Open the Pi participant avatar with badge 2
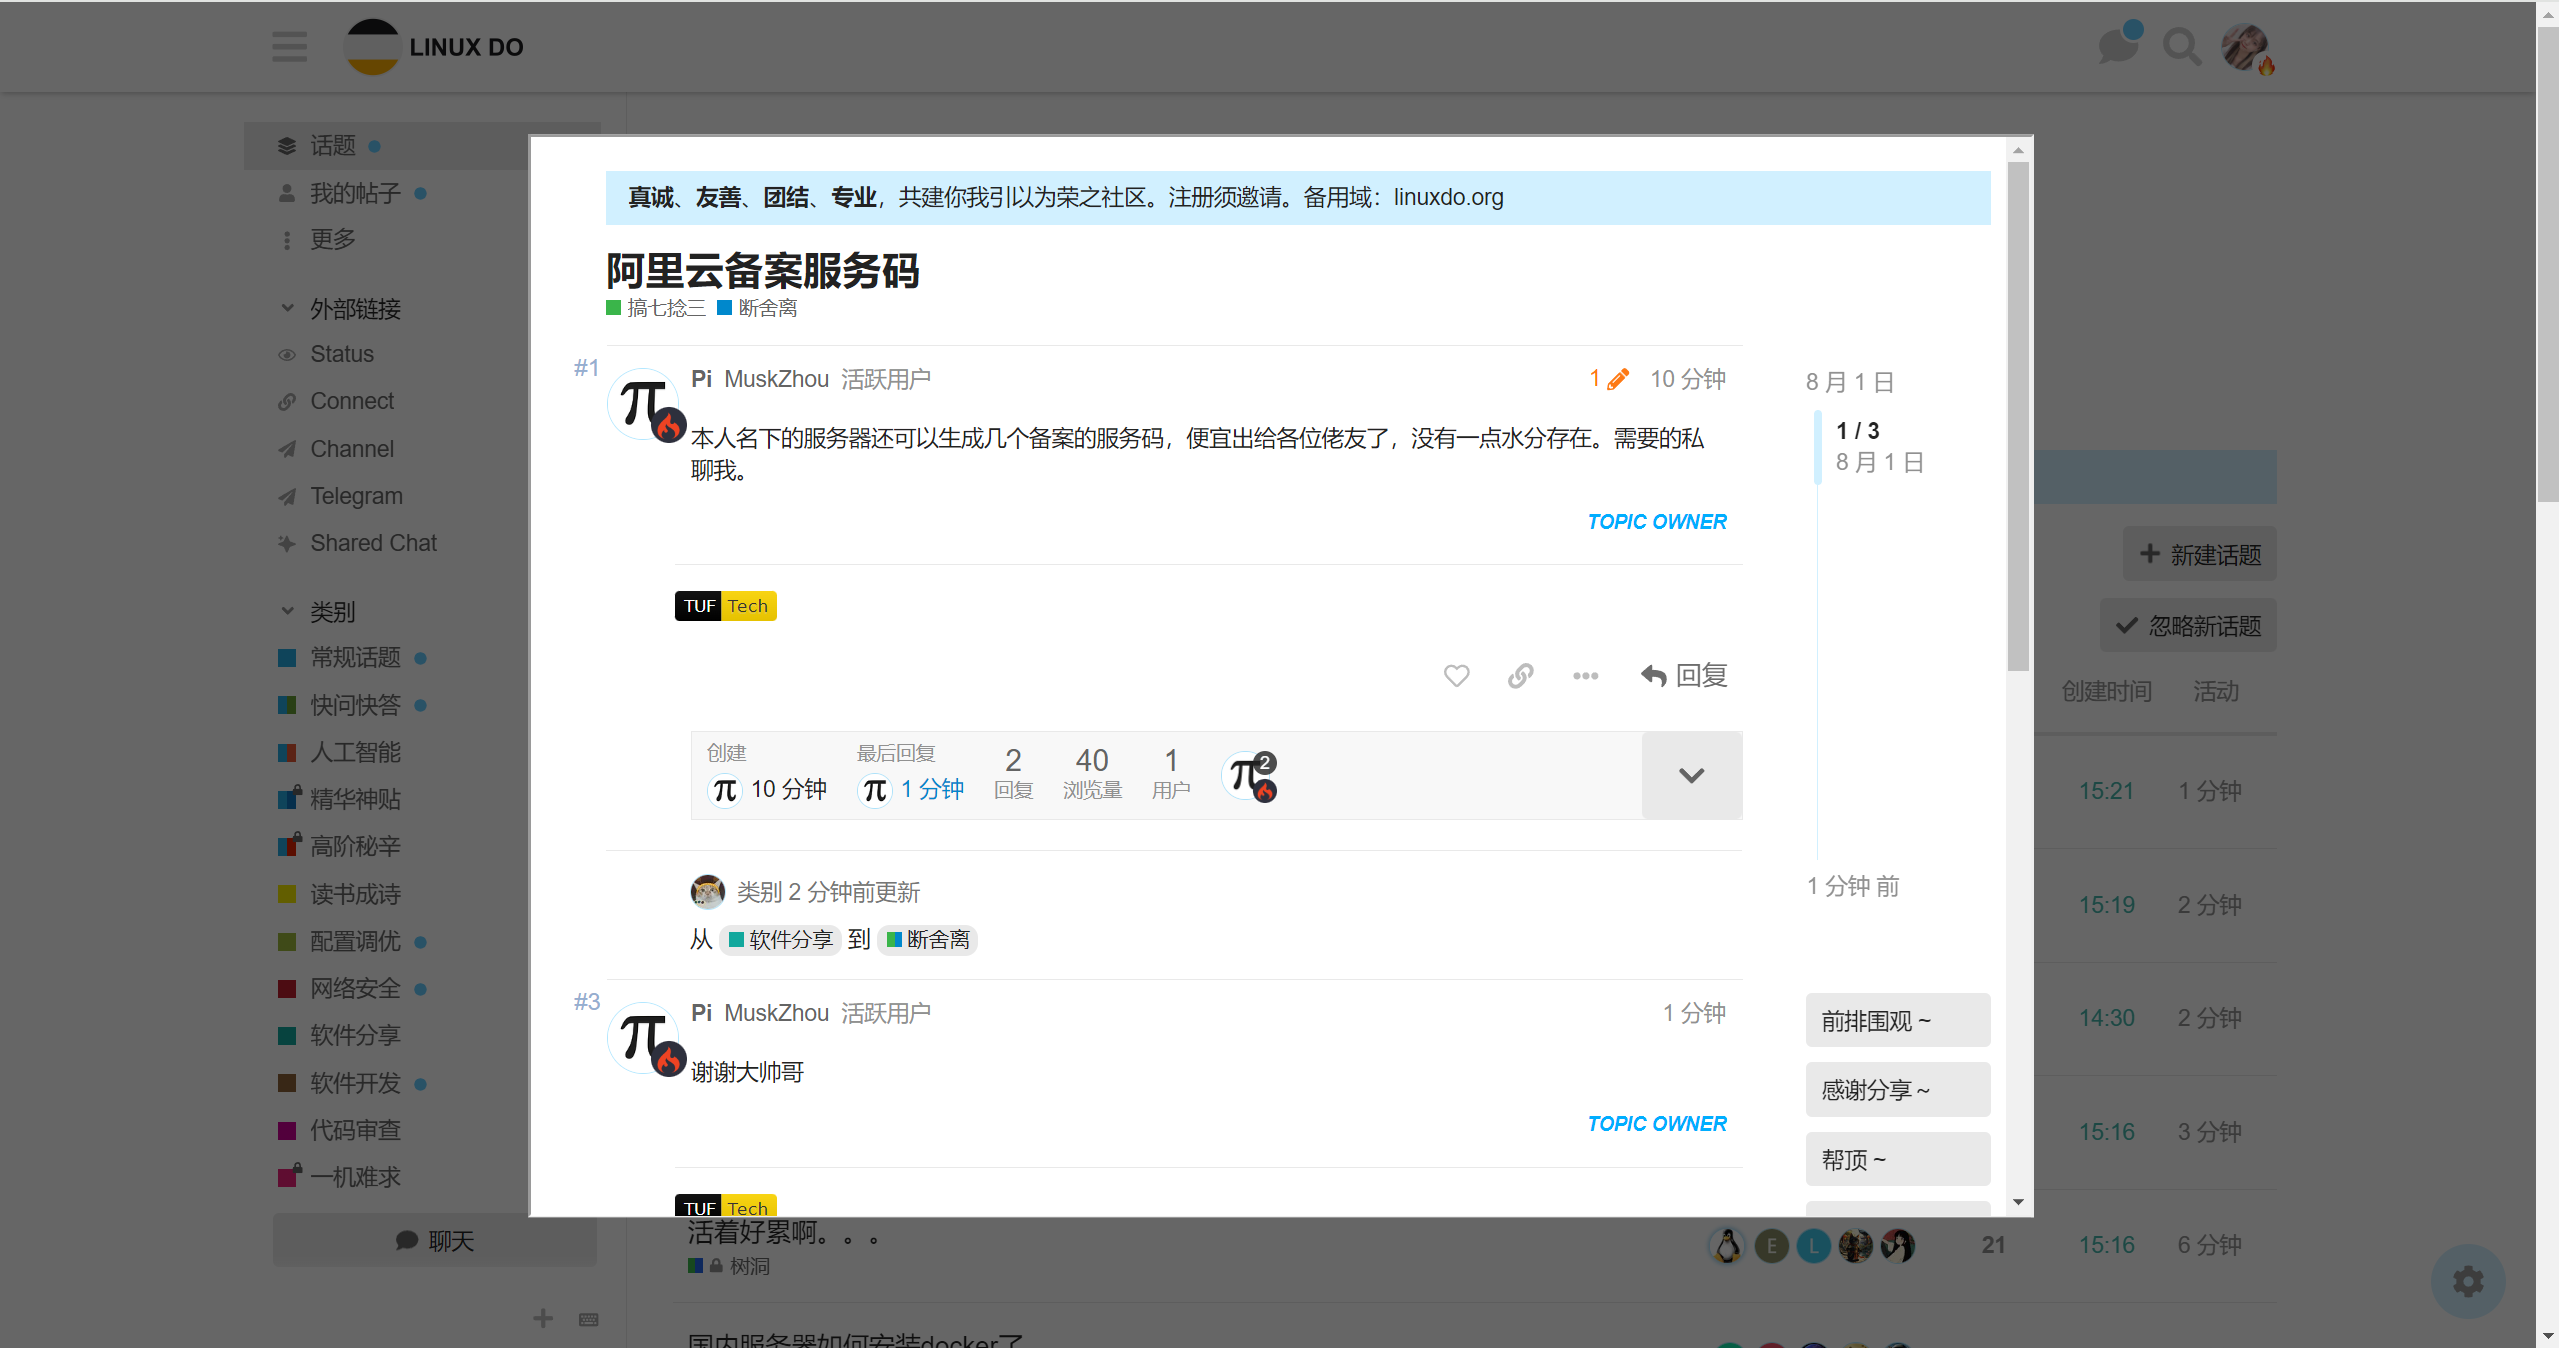The image size is (2559, 1348). coord(1248,775)
